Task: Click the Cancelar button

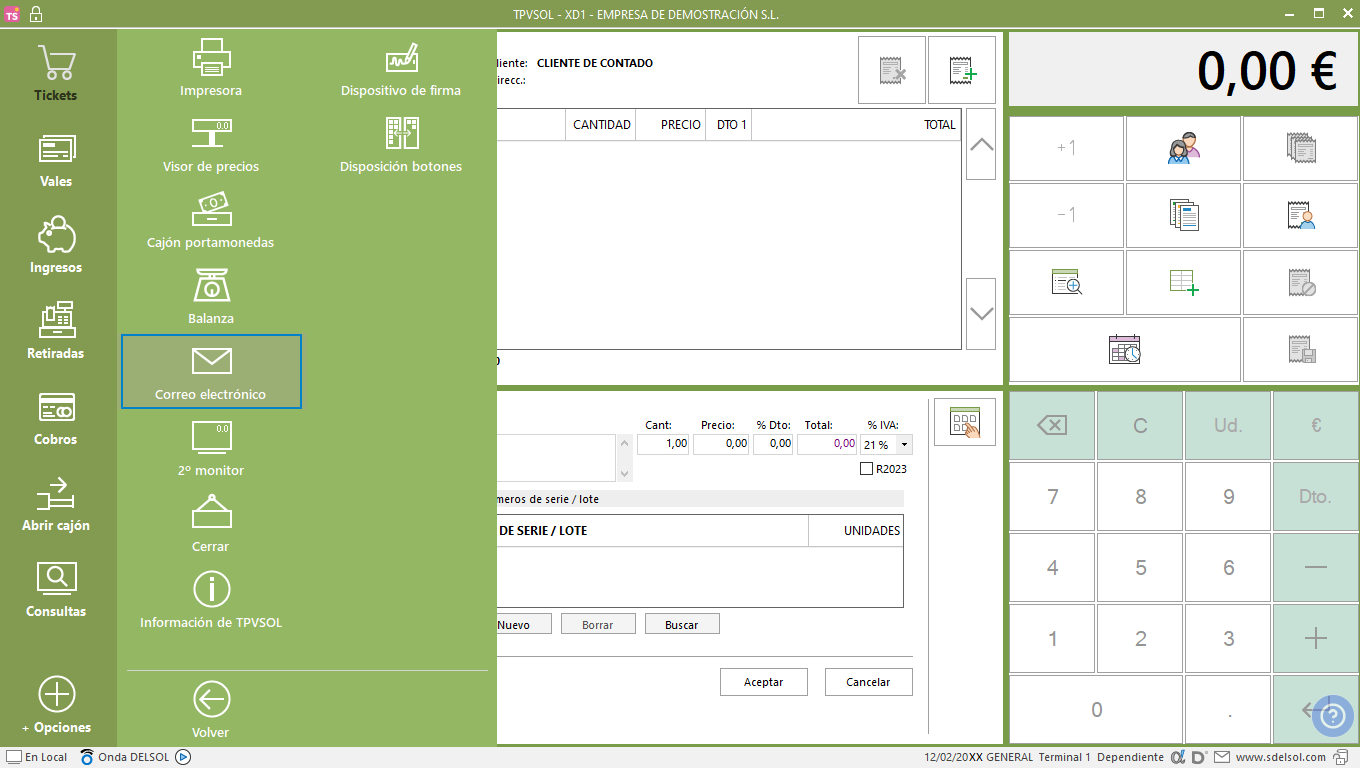Action: (868, 682)
